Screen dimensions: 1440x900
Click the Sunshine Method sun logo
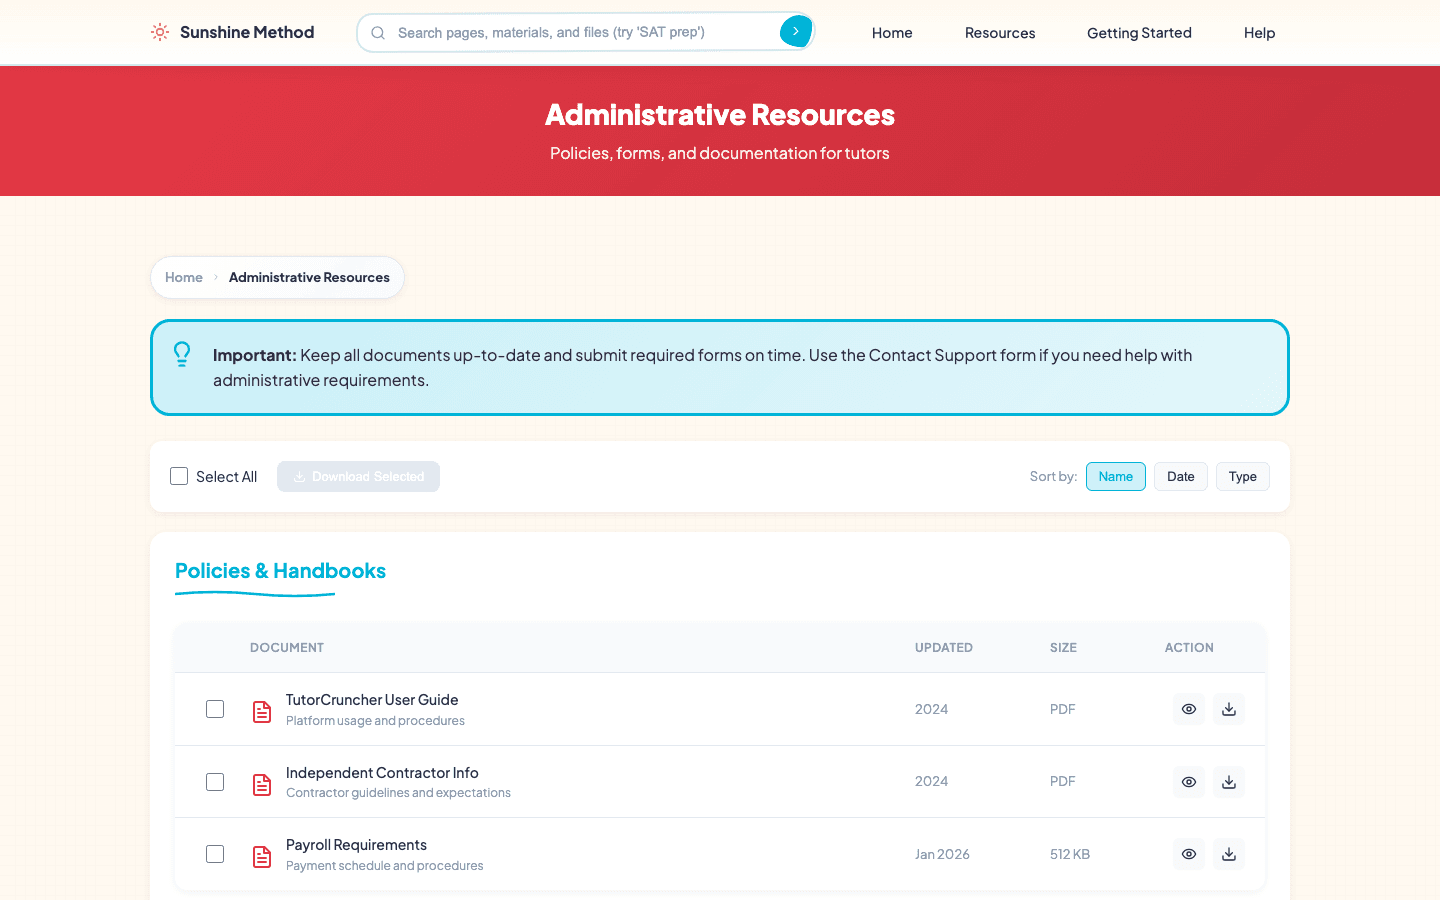click(x=159, y=32)
